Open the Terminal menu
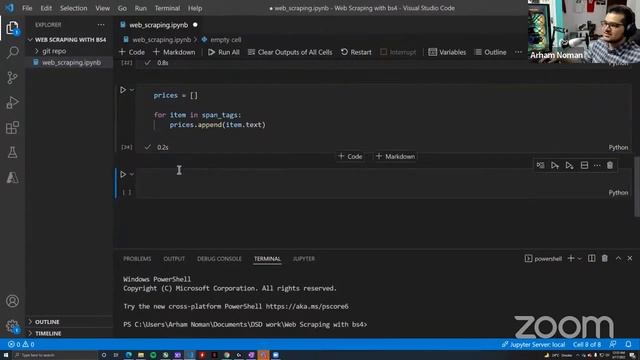 [167, 8]
